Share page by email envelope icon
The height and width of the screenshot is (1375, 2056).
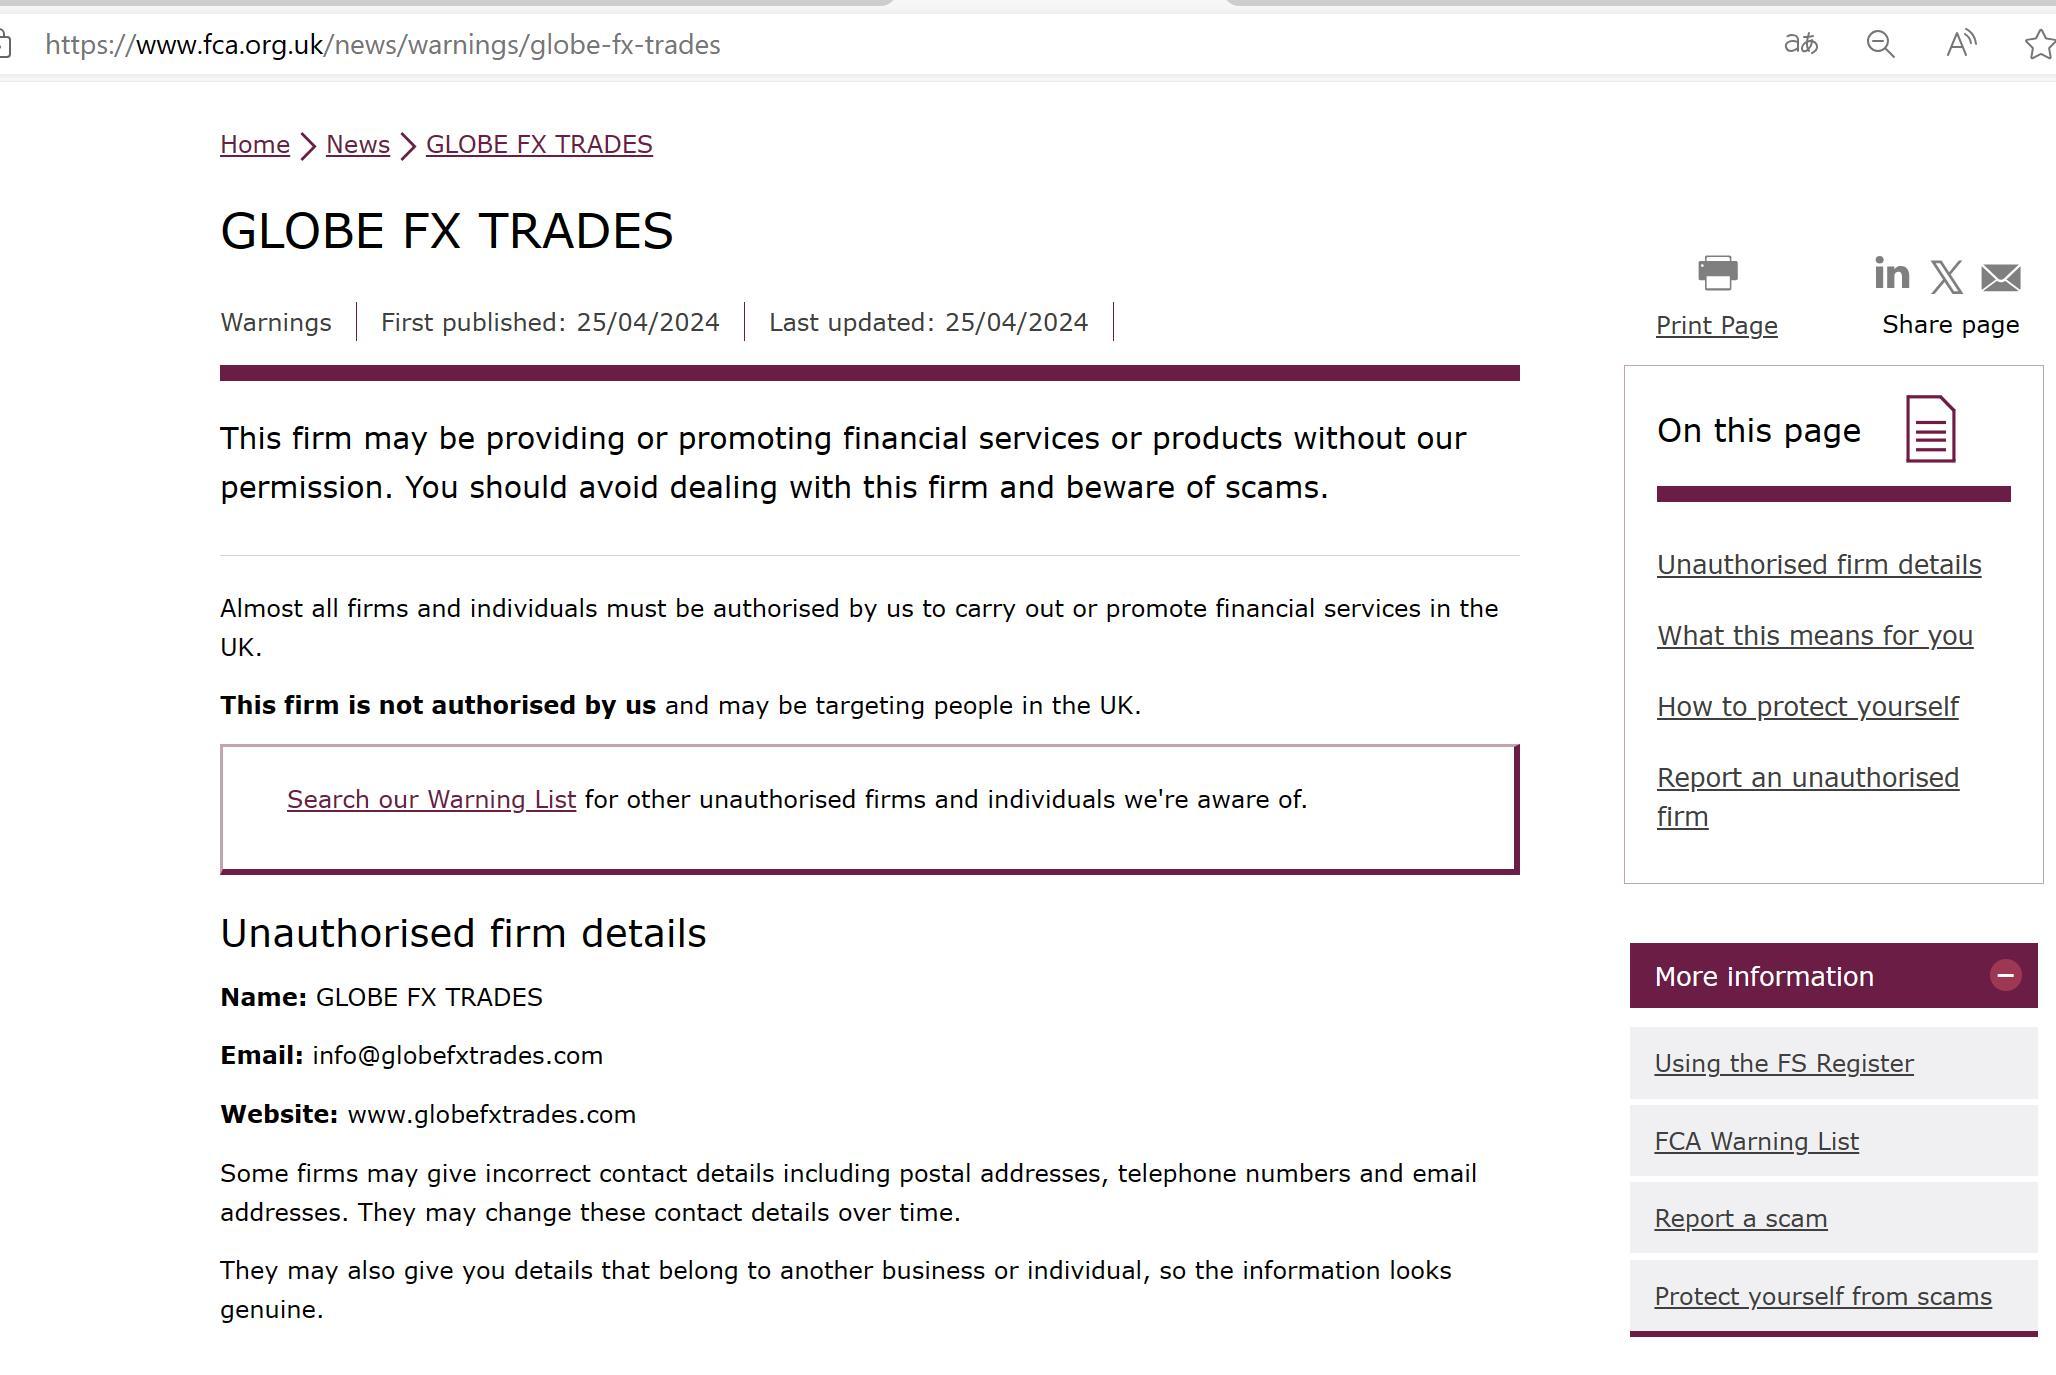tap(2000, 277)
